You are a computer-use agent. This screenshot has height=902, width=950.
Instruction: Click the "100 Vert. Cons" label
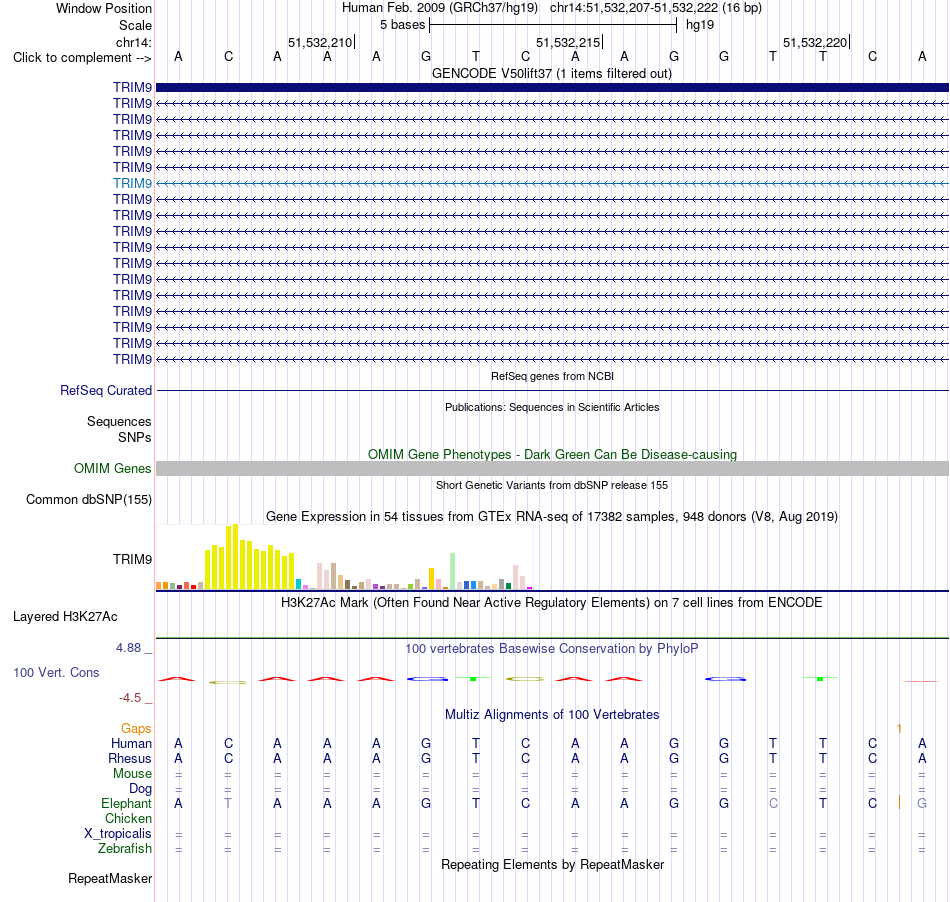click(x=56, y=672)
